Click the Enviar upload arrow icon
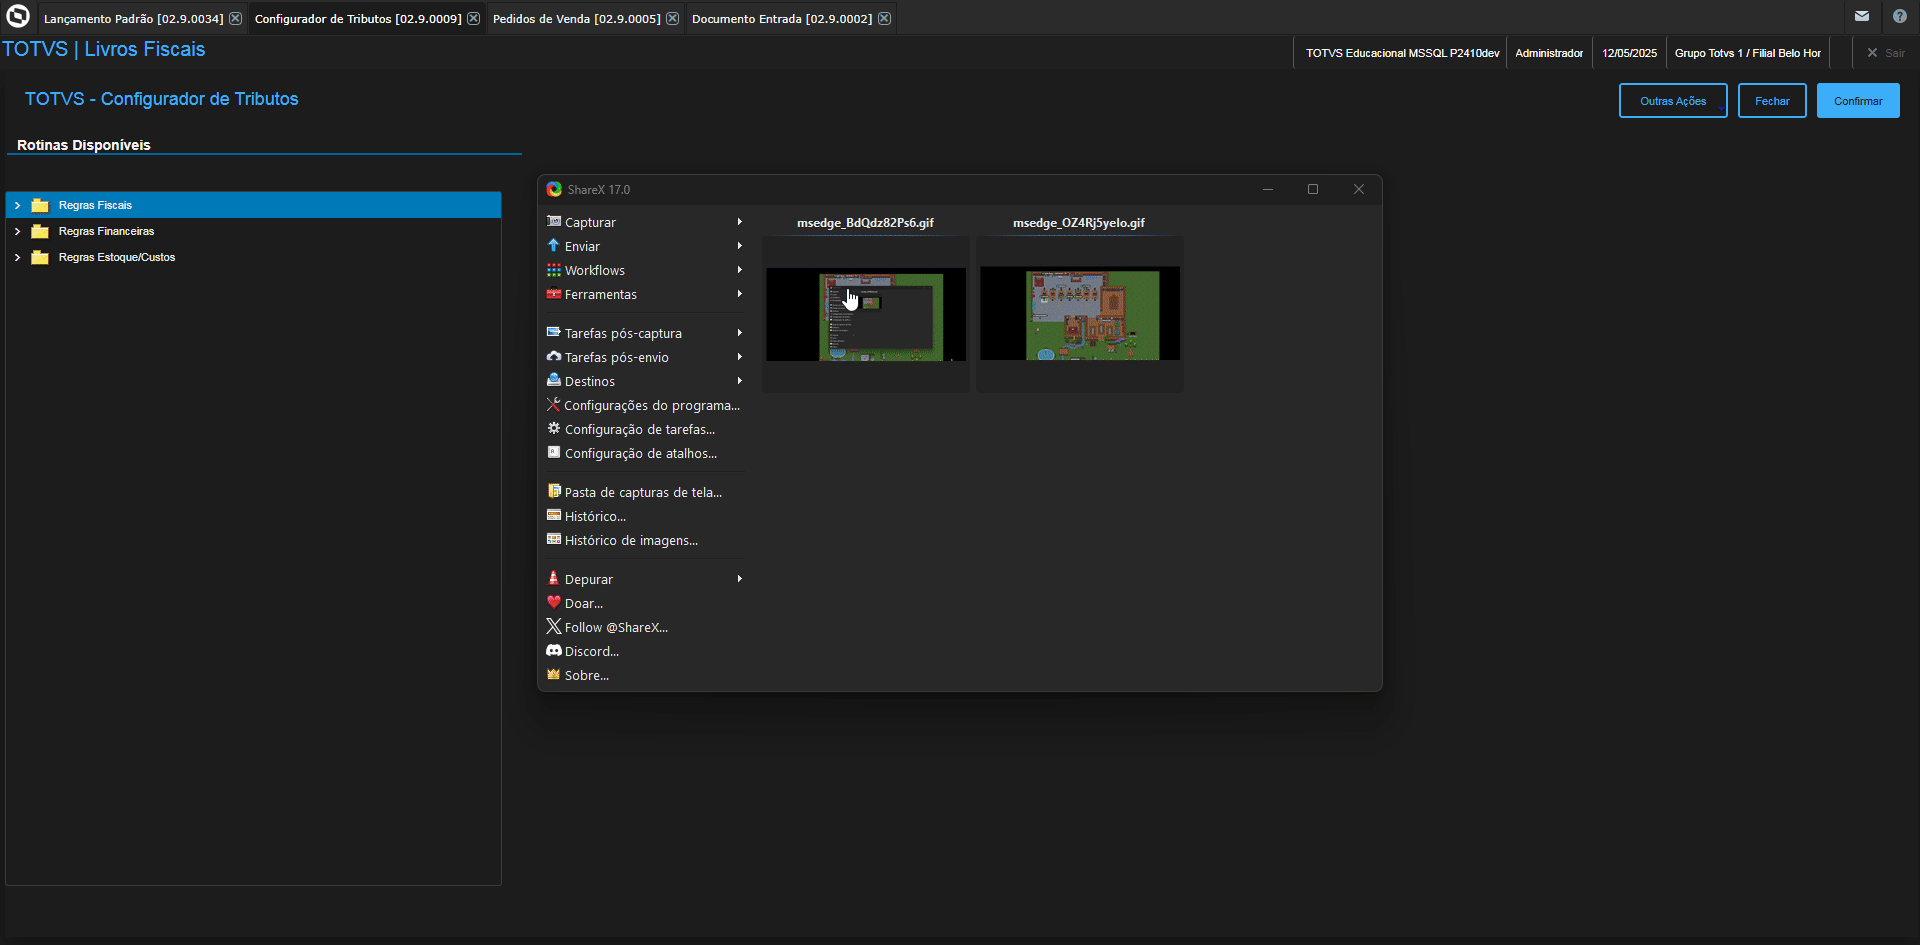This screenshot has height=945, width=1920. pos(554,246)
